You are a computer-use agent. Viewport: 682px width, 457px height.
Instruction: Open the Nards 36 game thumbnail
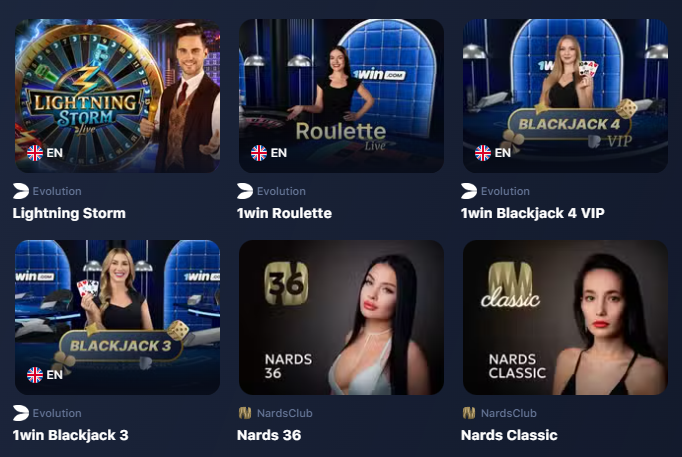click(341, 317)
